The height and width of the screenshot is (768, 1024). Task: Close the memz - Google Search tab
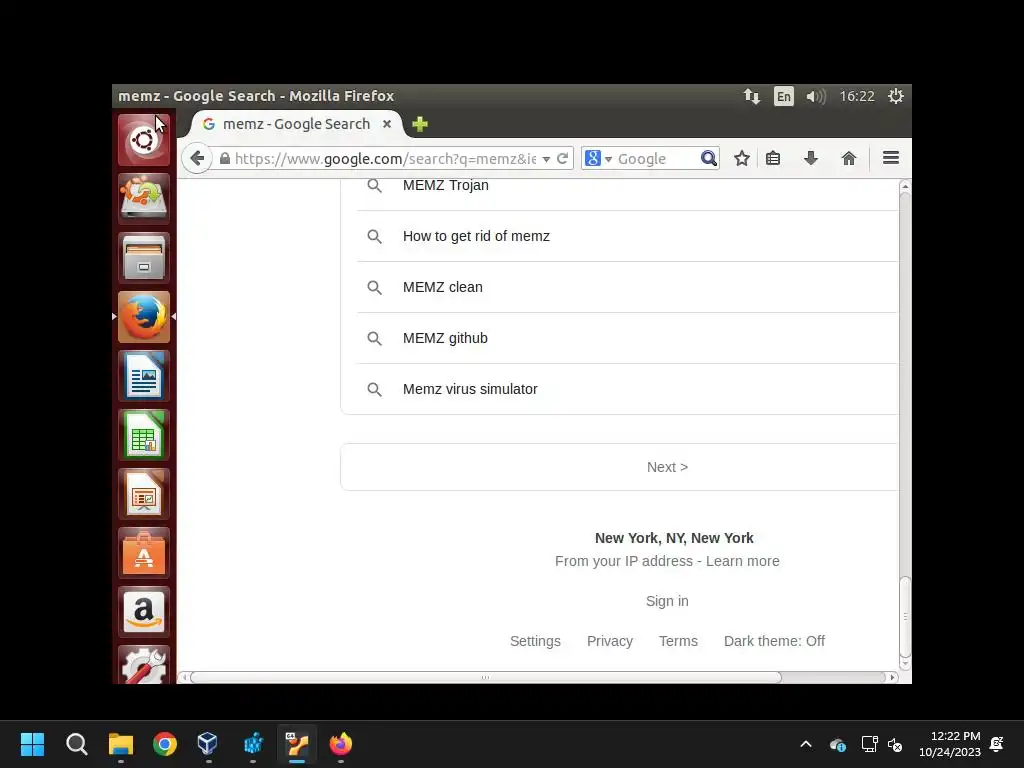(x=387, y=123)
